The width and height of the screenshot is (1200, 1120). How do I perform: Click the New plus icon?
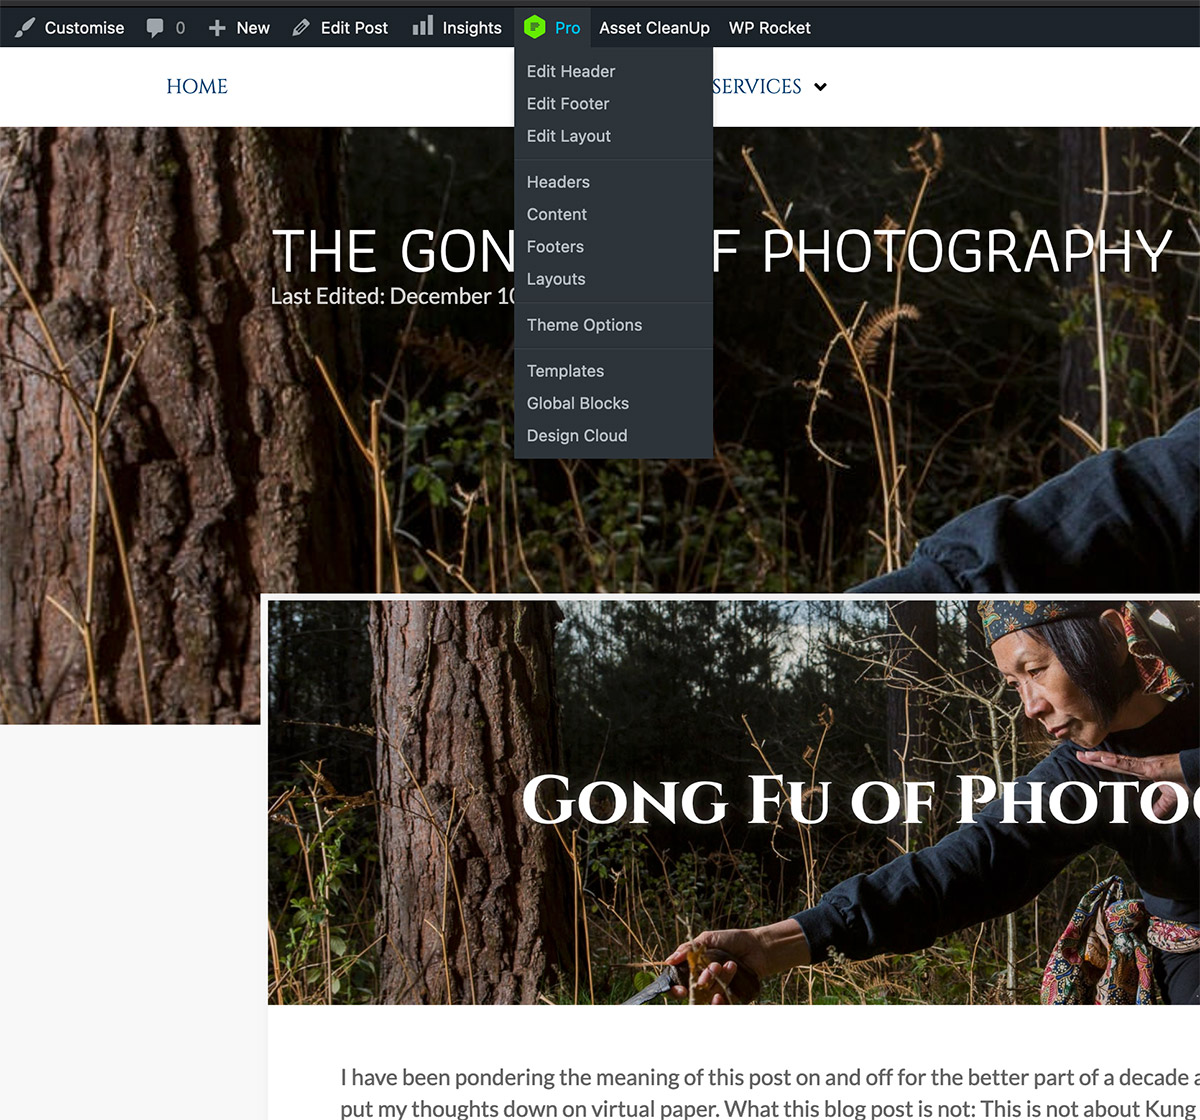tap(217, 28)
